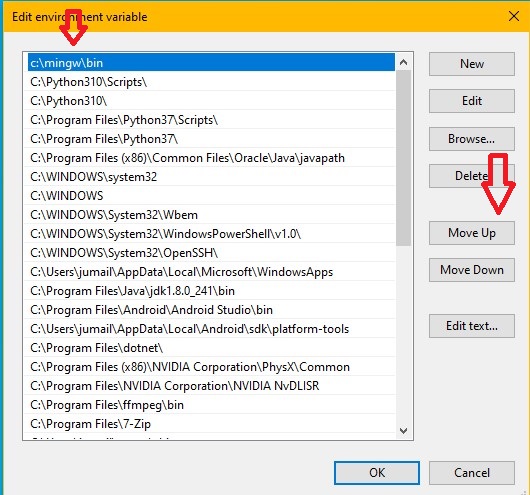
Task: Move the selected entry down
Action: click(472, 270)
